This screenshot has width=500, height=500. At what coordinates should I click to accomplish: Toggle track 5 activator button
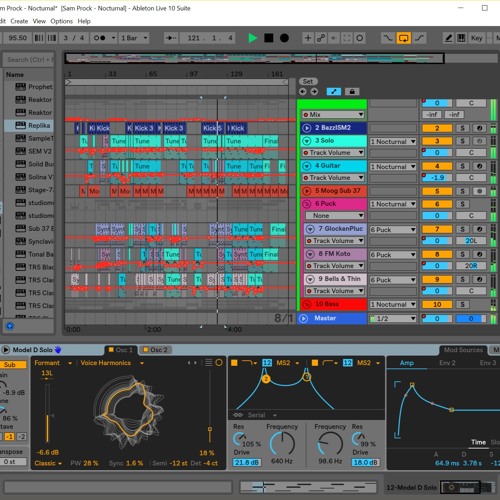[x=437, y=191]
